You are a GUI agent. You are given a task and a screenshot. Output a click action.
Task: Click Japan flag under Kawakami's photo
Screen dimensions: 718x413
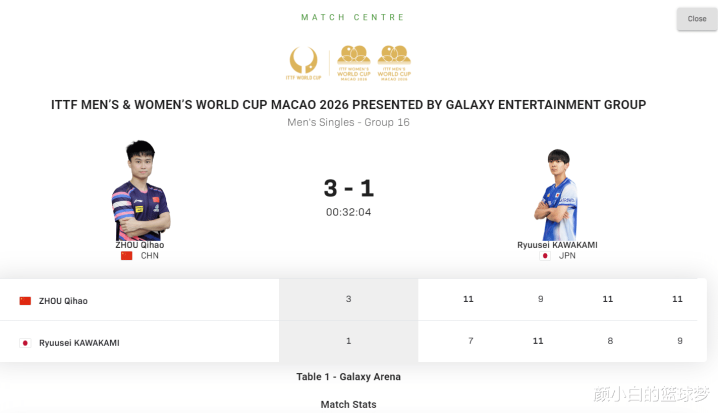[x=545, y=256]
